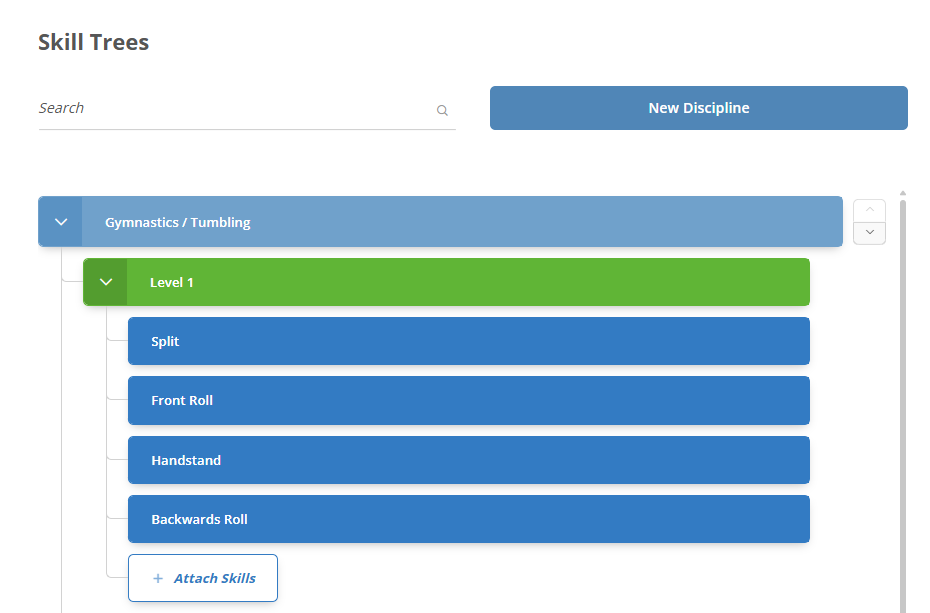Viewport: 930px width, 613px height.
Task: Click the Skill Trees heading
Action: coord(94,42)
